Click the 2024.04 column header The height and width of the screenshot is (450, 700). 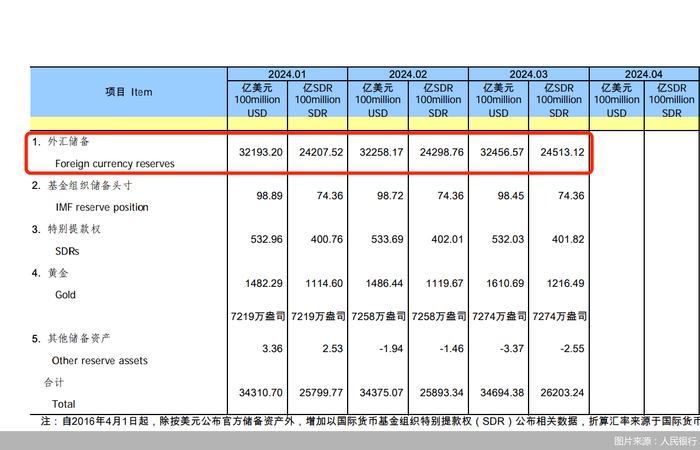(x=644, y=75)
